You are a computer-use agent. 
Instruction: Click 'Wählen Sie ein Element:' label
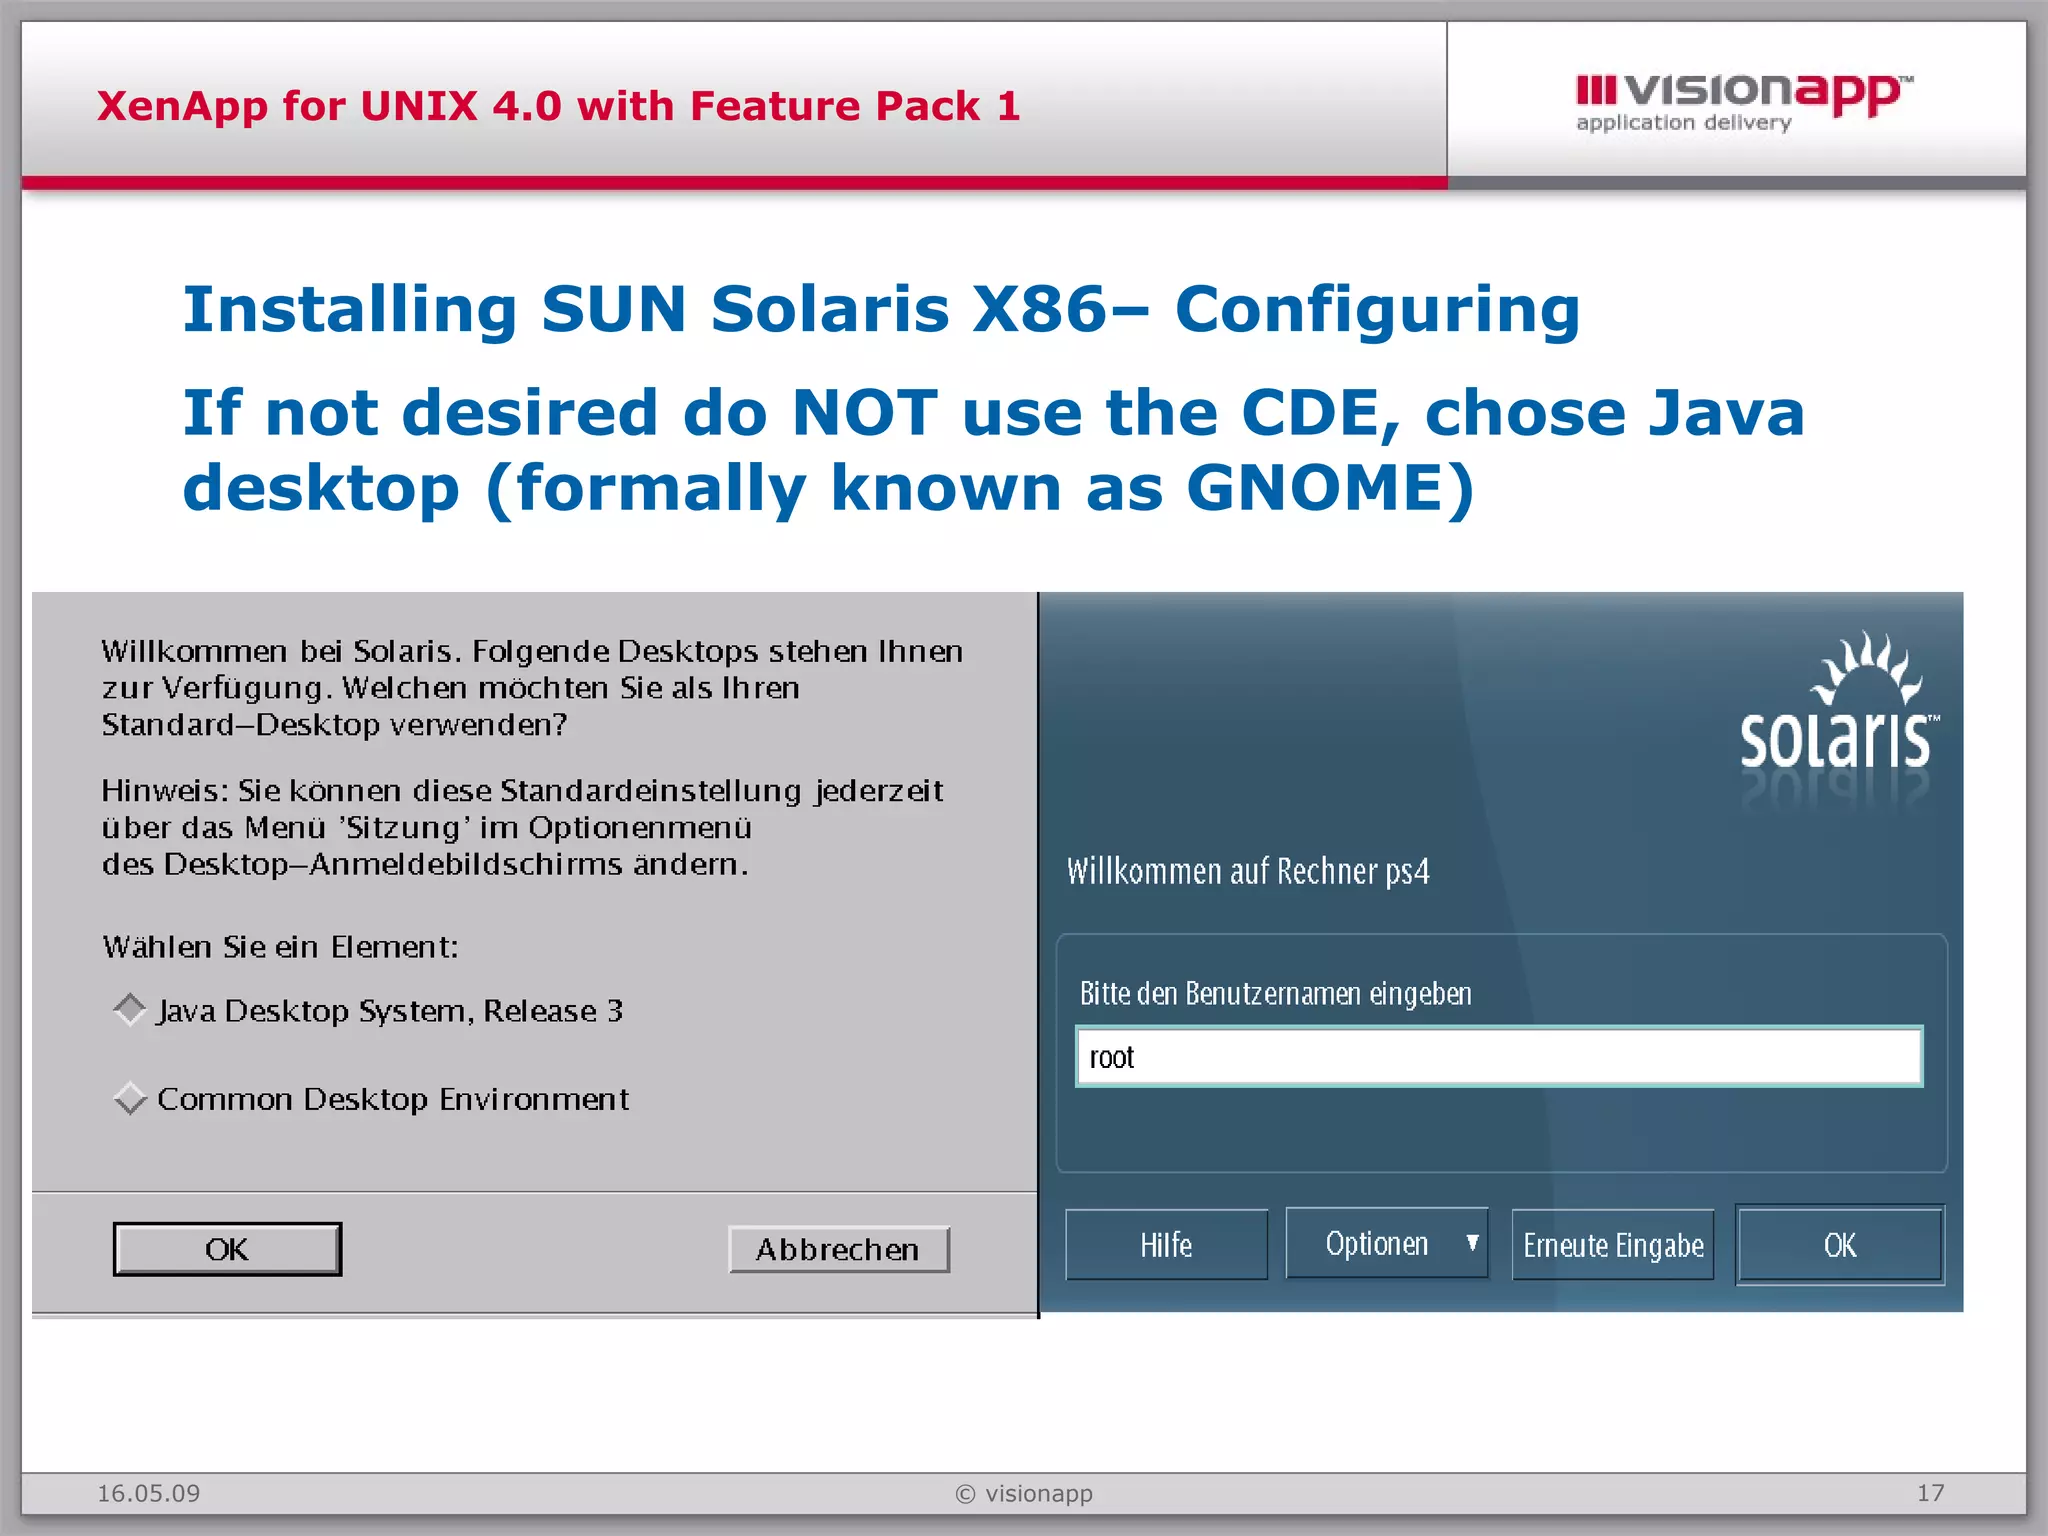(x=280, y=947)
